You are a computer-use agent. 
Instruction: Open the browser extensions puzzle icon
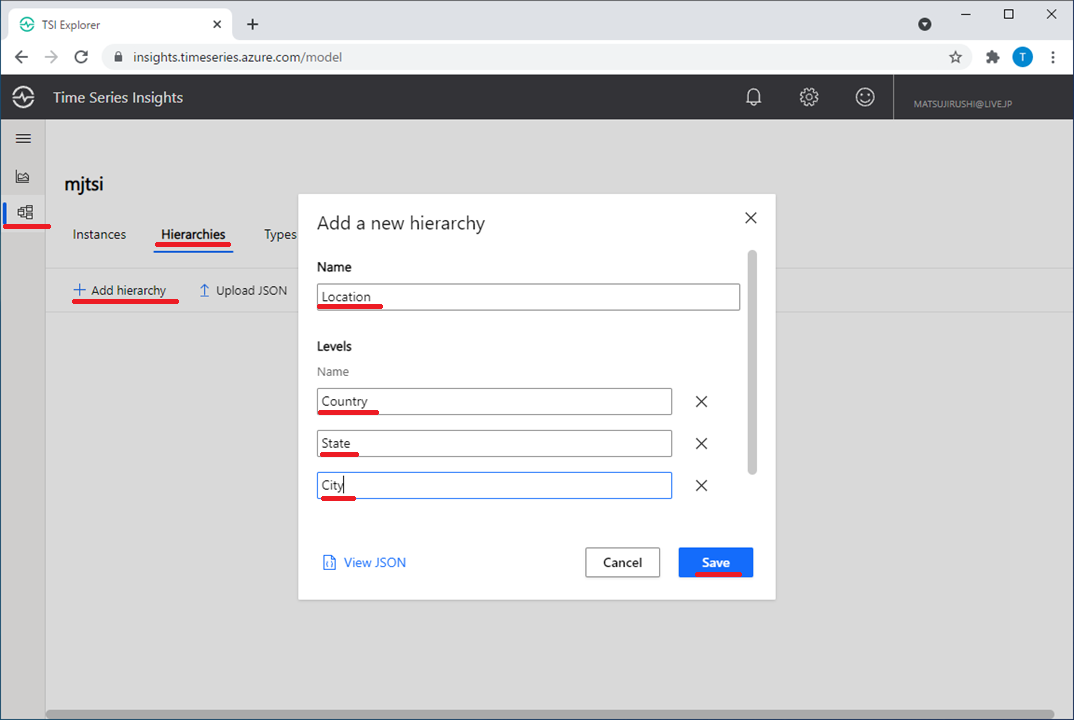click(992, 57)
